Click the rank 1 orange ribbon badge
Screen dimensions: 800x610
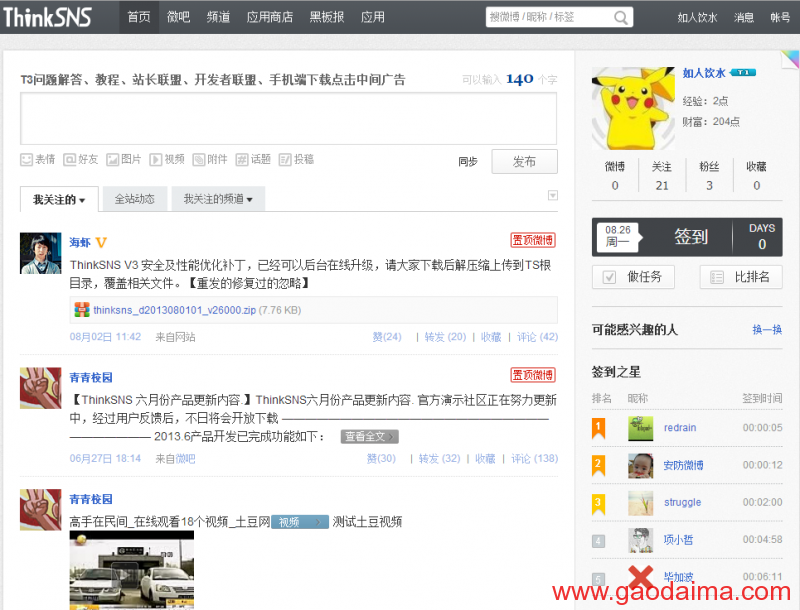tap(598, 428)
